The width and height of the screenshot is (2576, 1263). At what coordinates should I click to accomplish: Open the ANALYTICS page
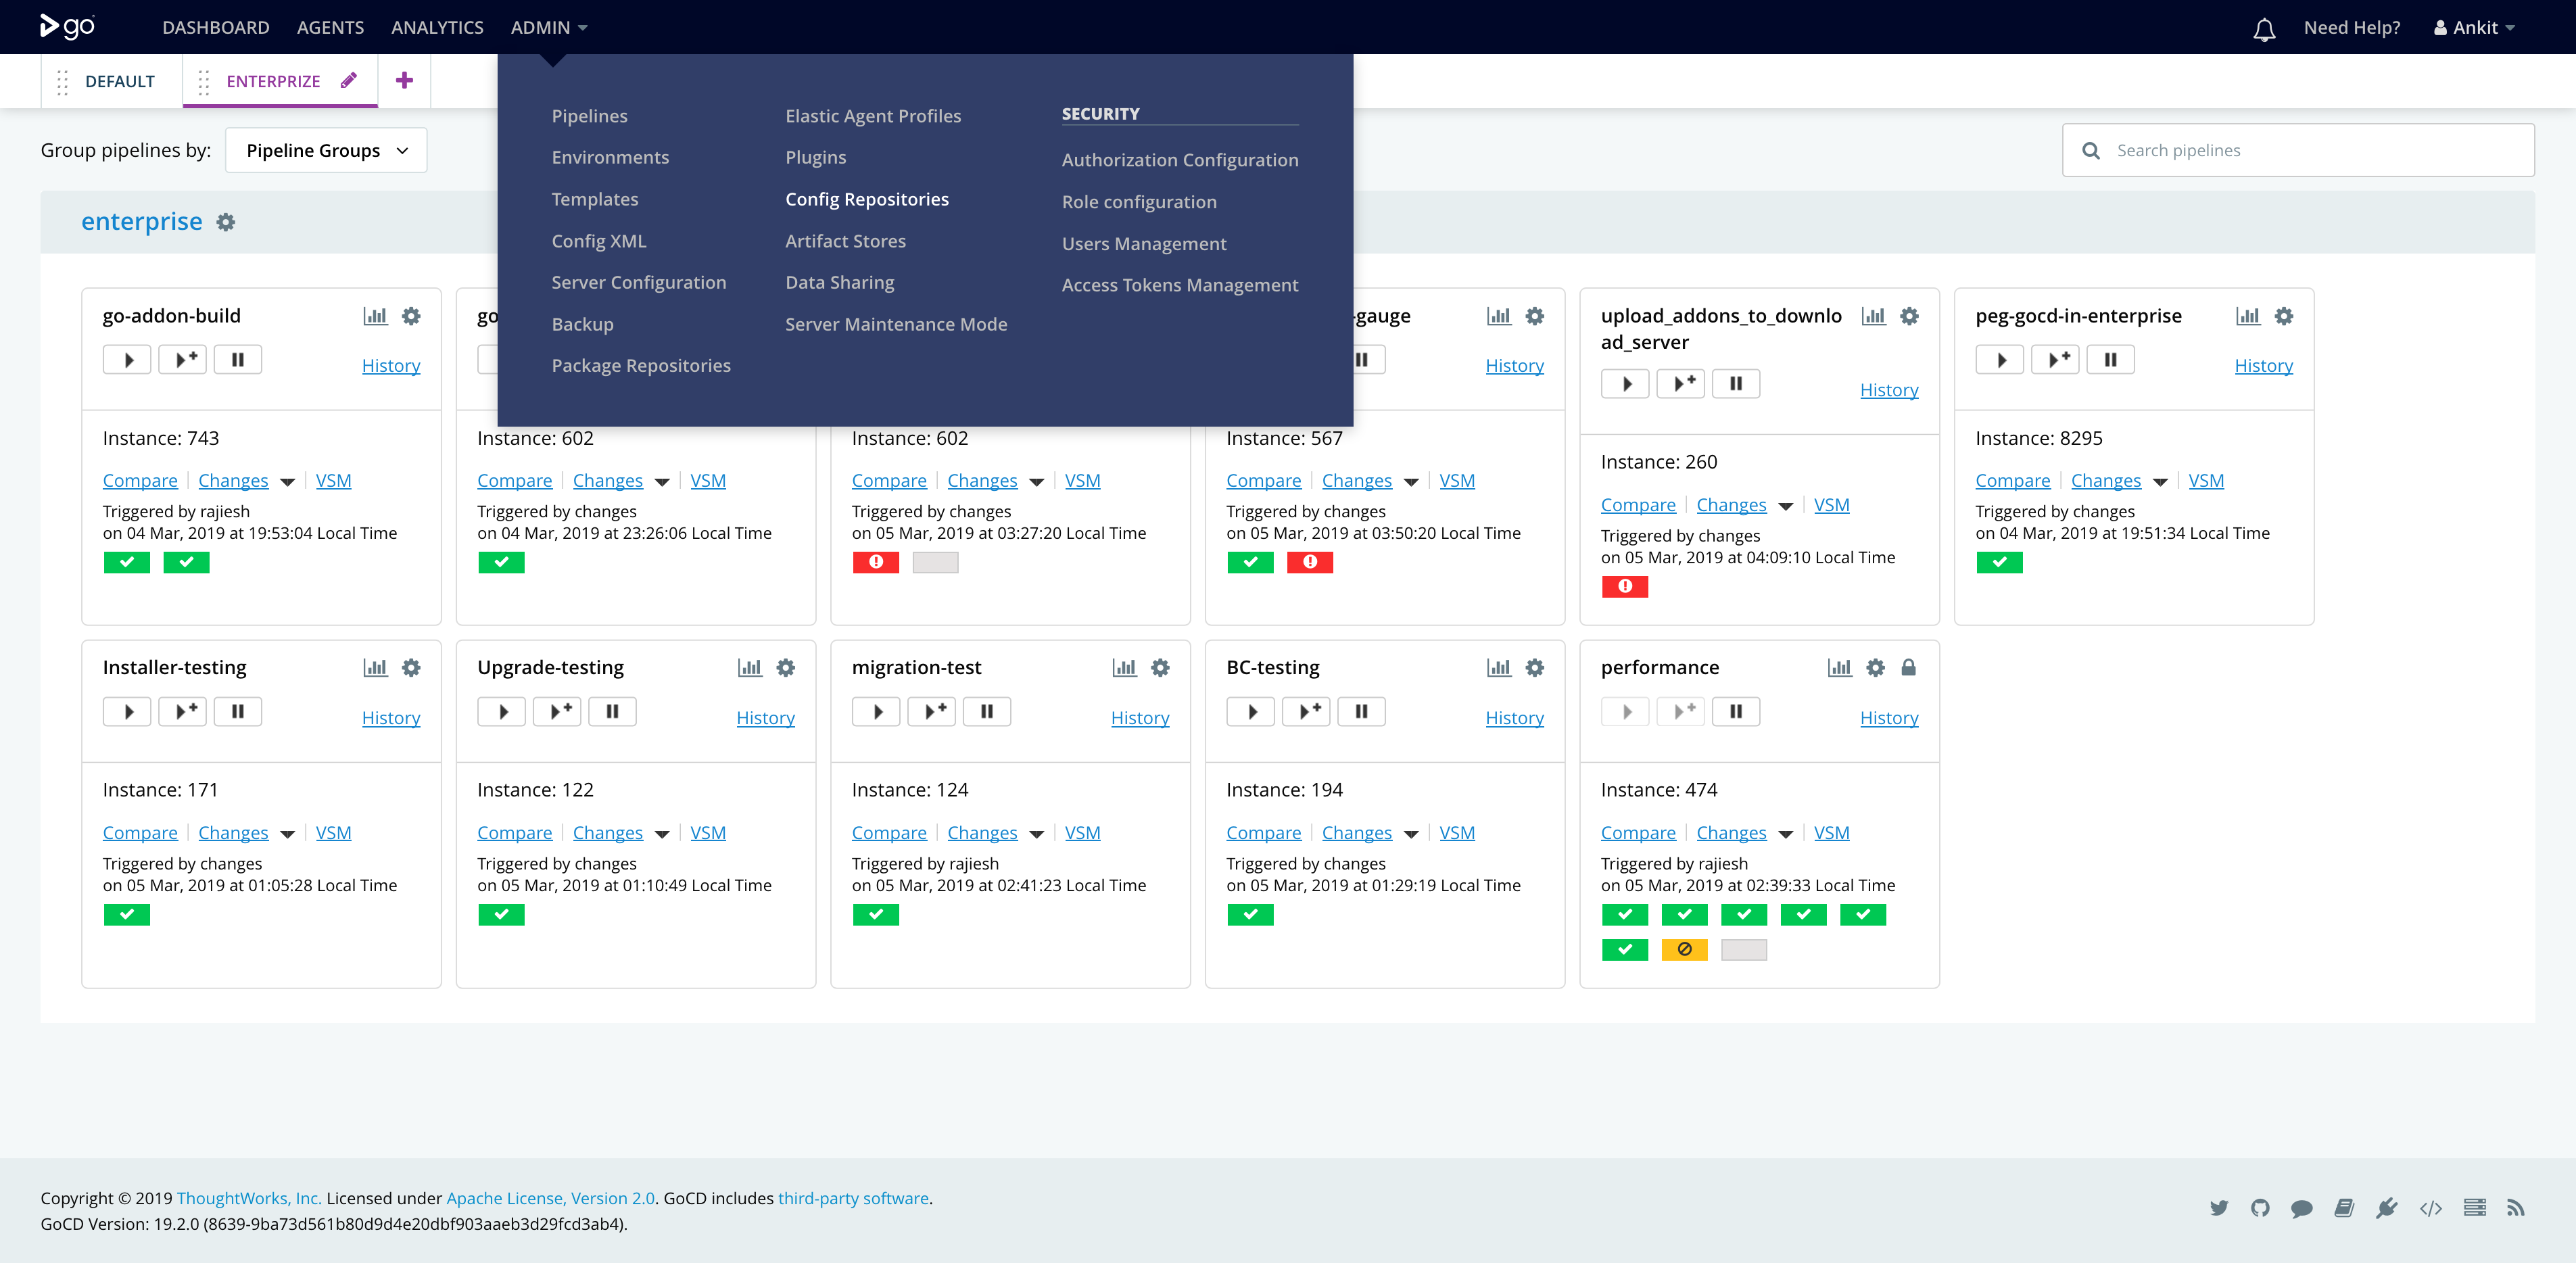point(437,28)
